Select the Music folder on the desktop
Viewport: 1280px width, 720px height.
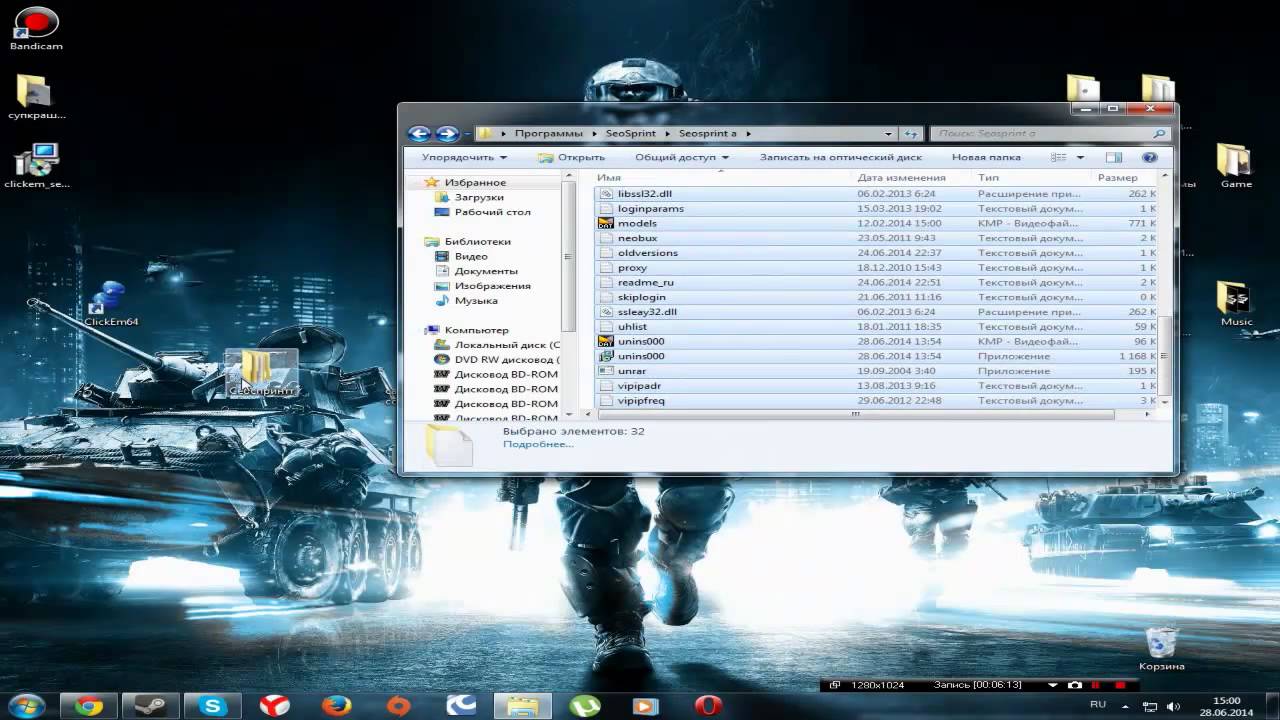(x=1236, y=304)
